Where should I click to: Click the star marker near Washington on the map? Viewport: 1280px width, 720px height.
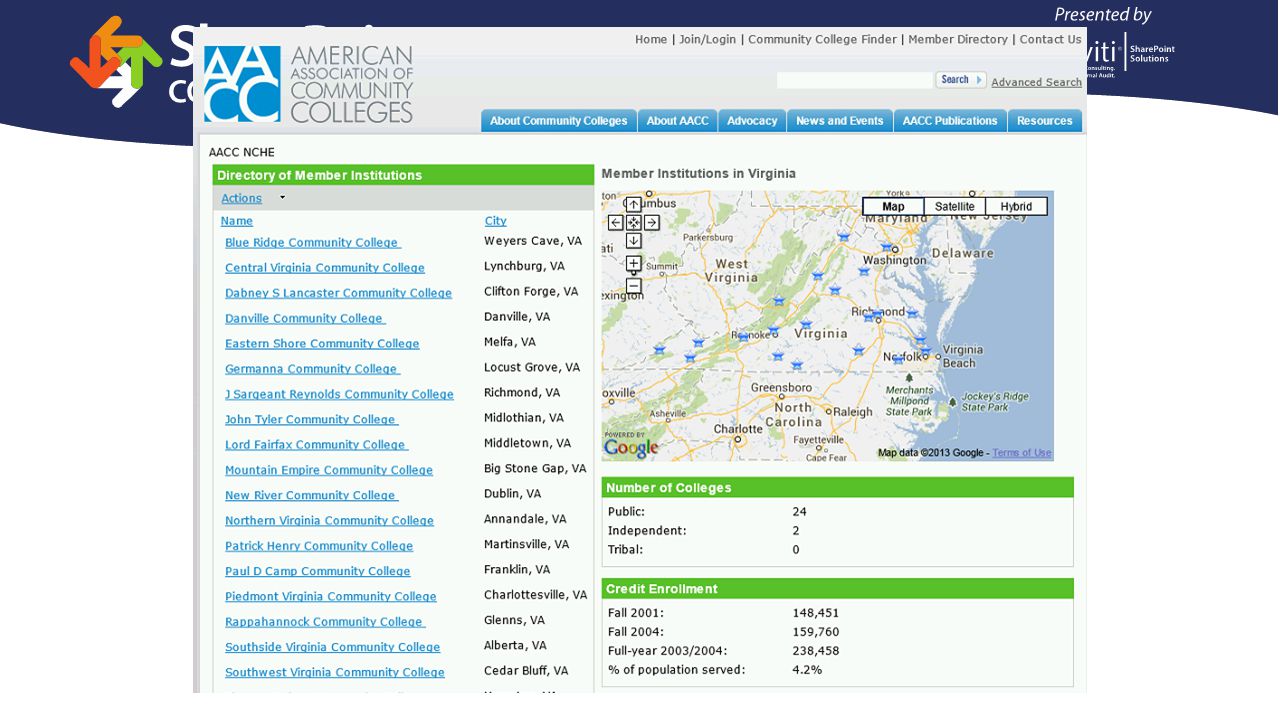886,247
